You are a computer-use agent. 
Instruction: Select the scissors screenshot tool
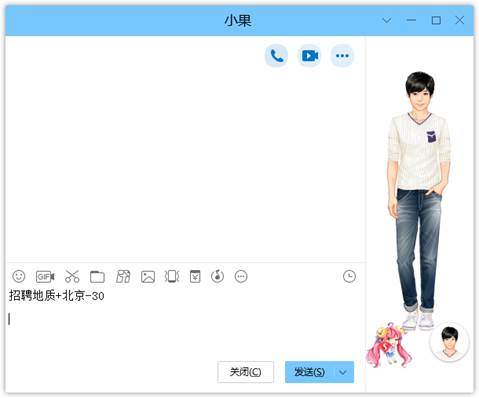coord(72,276)
